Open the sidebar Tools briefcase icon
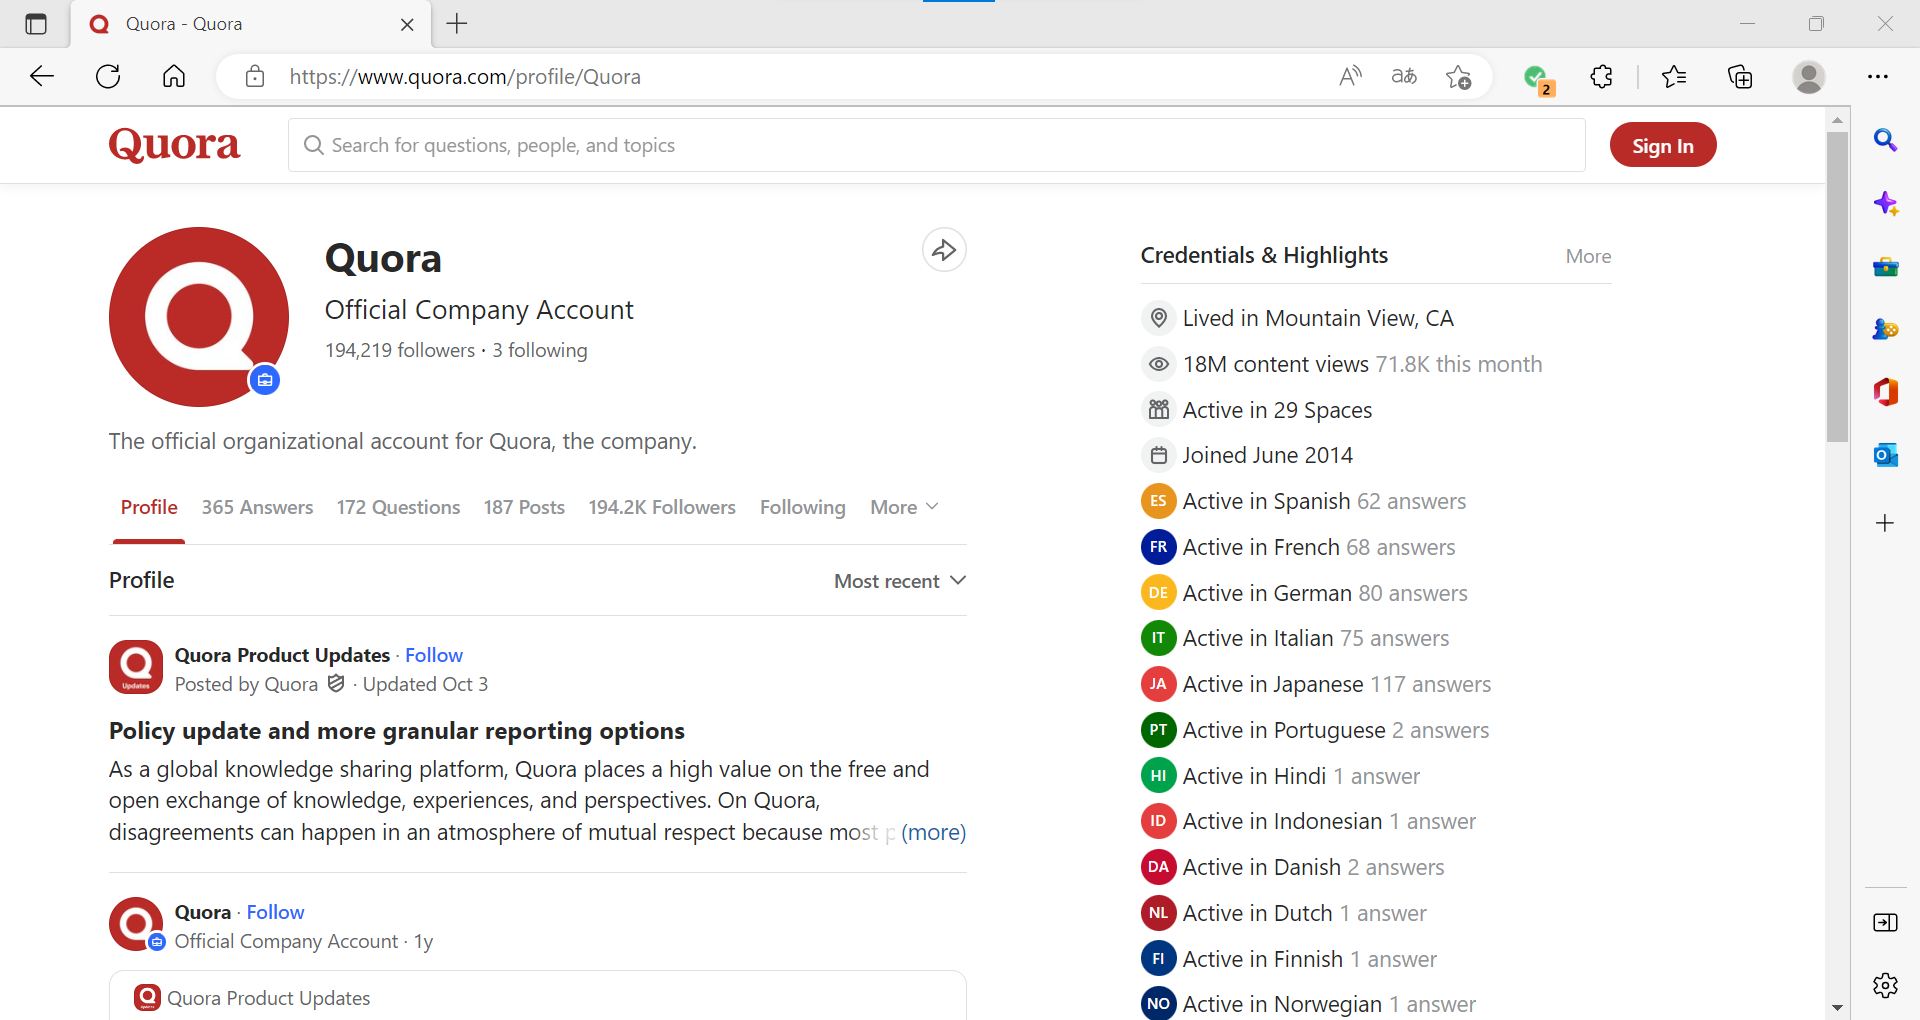Viewport: 1920px width, 1020px height. coord(1885,266)
